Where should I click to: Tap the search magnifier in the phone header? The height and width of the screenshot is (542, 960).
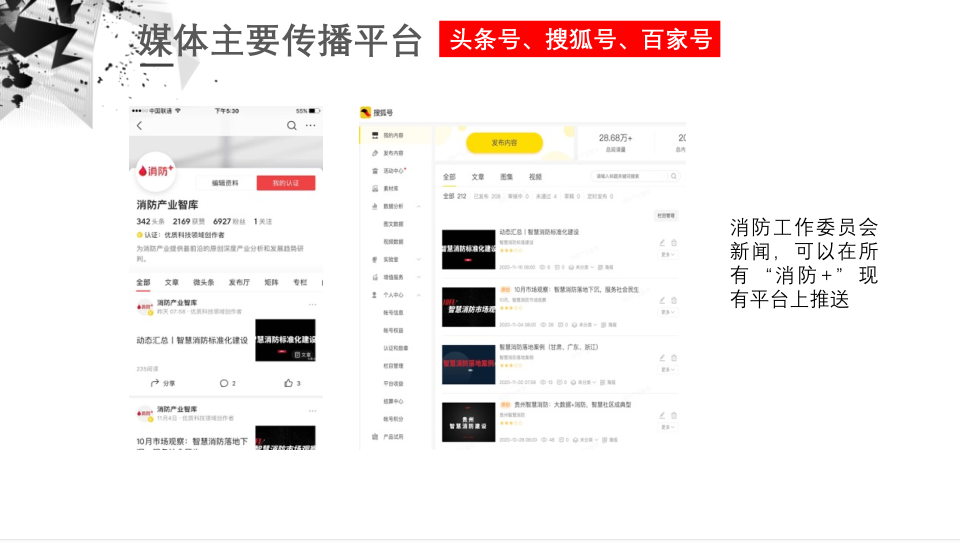click(x=291, y=126)
